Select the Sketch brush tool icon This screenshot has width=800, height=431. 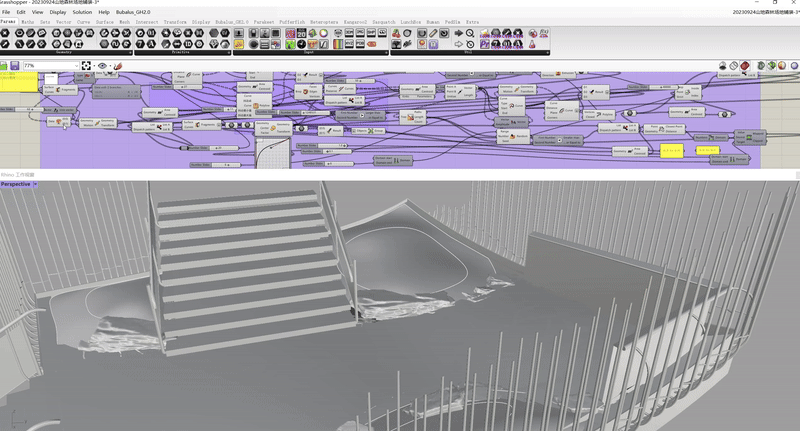[x=118, y=66]
